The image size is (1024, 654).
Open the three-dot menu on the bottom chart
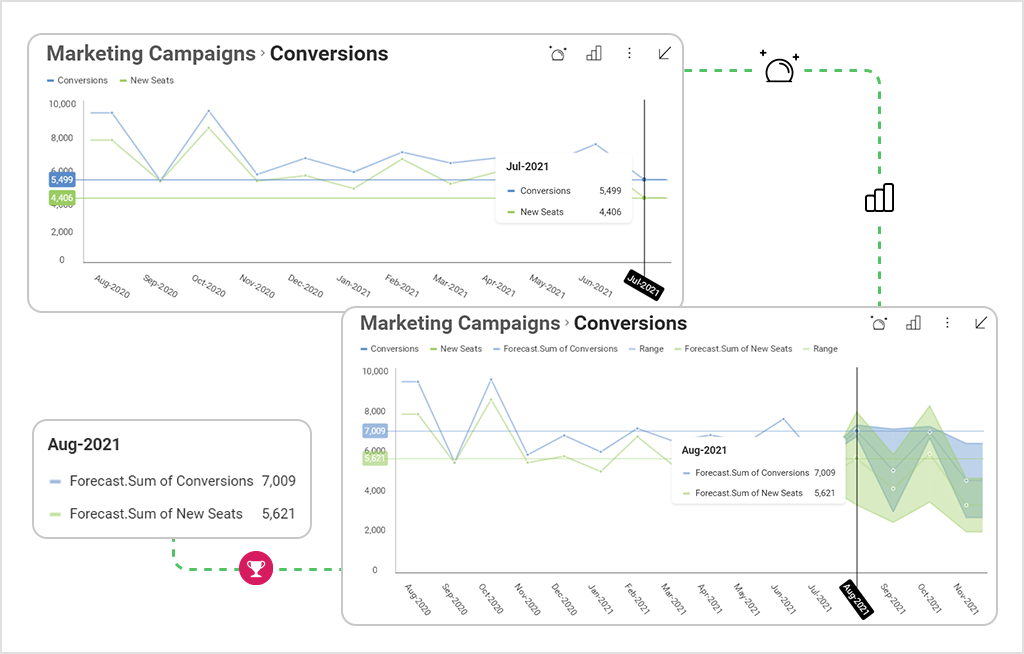tap(947, 323)
